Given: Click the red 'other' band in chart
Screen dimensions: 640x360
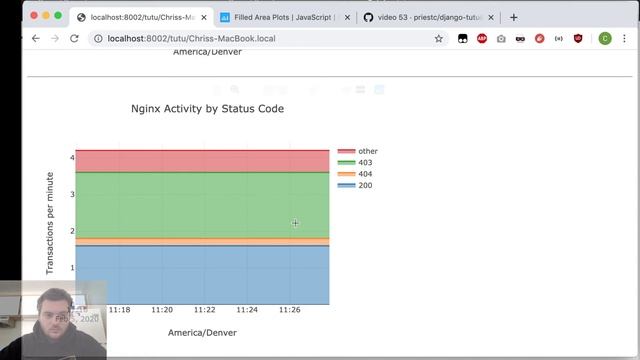Looking at the screenshot, I should 202,161.
